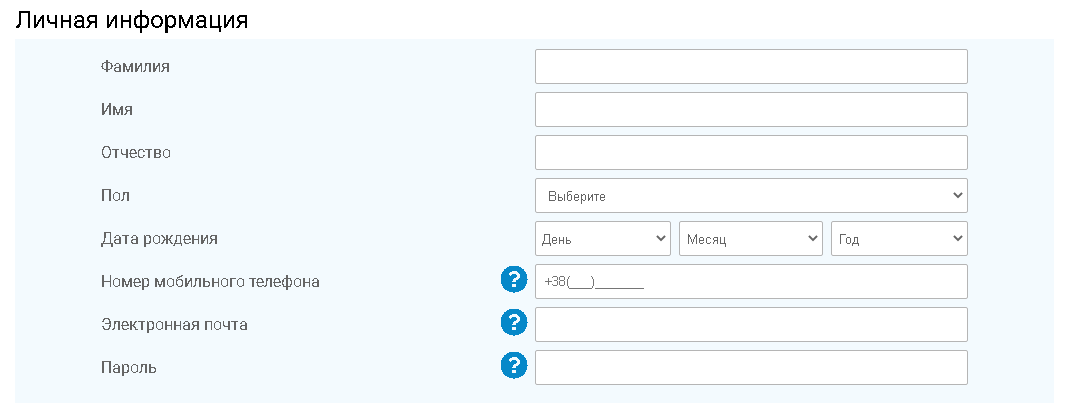
Task: Click the Личная информация heading
Action: pyautogui.click(x=132, y=20)
